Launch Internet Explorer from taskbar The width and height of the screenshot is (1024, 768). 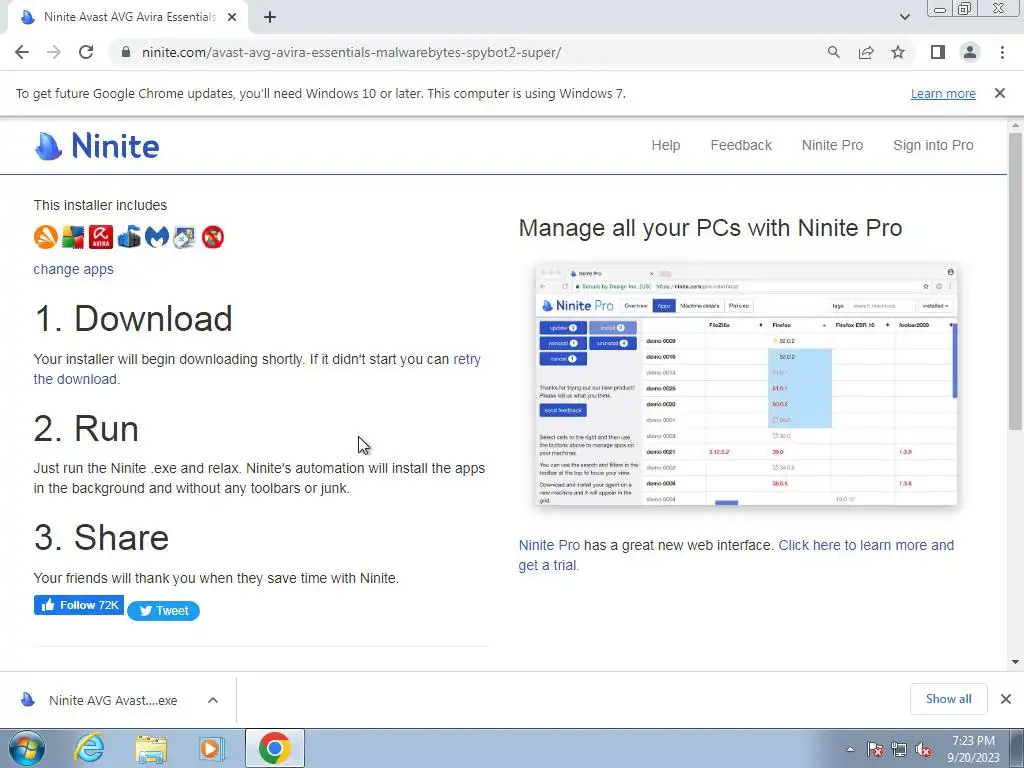click(89, 748)
